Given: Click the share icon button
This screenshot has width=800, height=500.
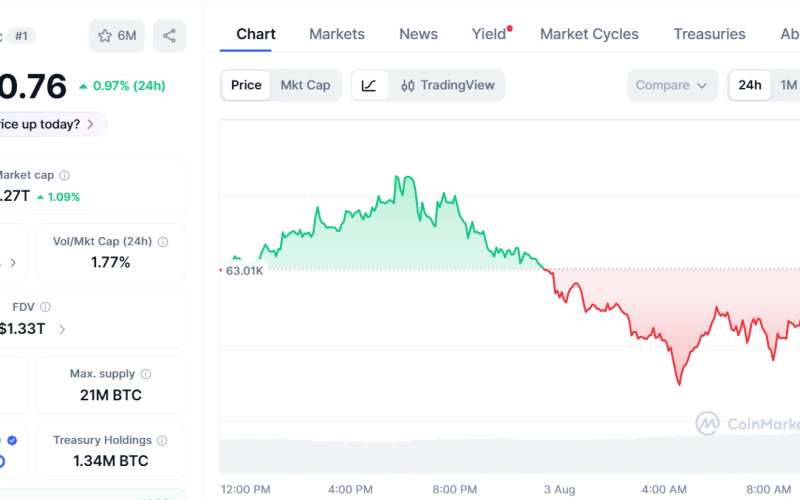Looking at the screenshot, I should pyautogui.click(x=169, y=36).
